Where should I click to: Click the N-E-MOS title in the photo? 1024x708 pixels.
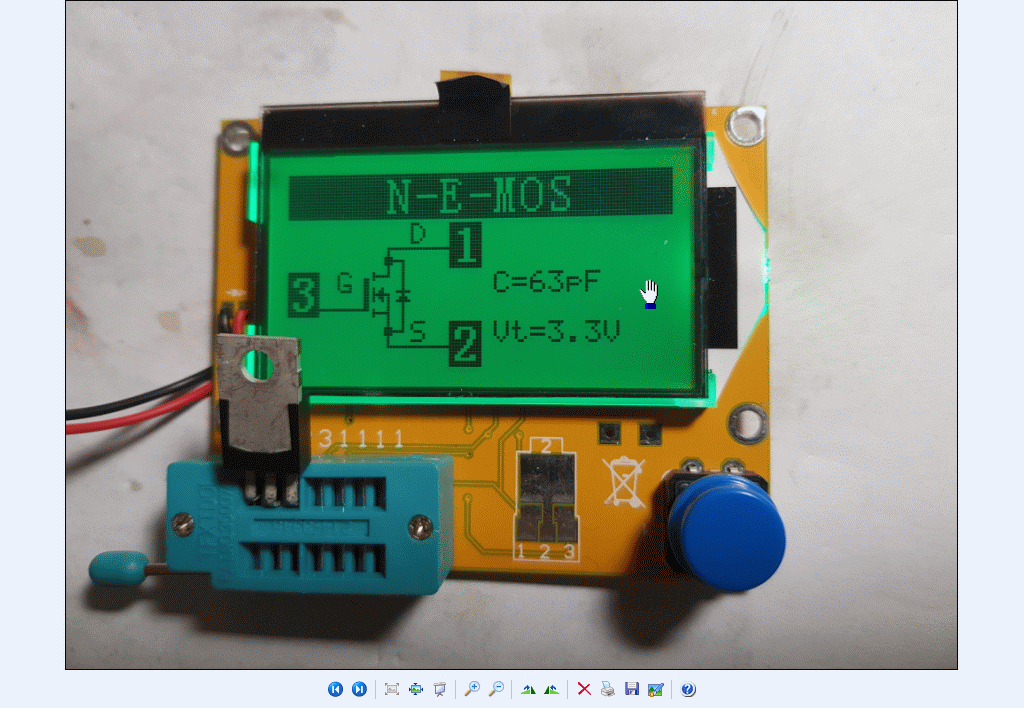[x=479, y=196]
